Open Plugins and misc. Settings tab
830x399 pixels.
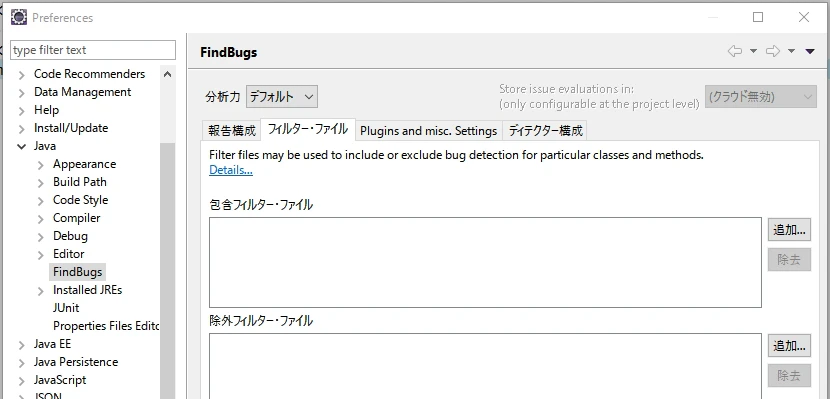429,131
